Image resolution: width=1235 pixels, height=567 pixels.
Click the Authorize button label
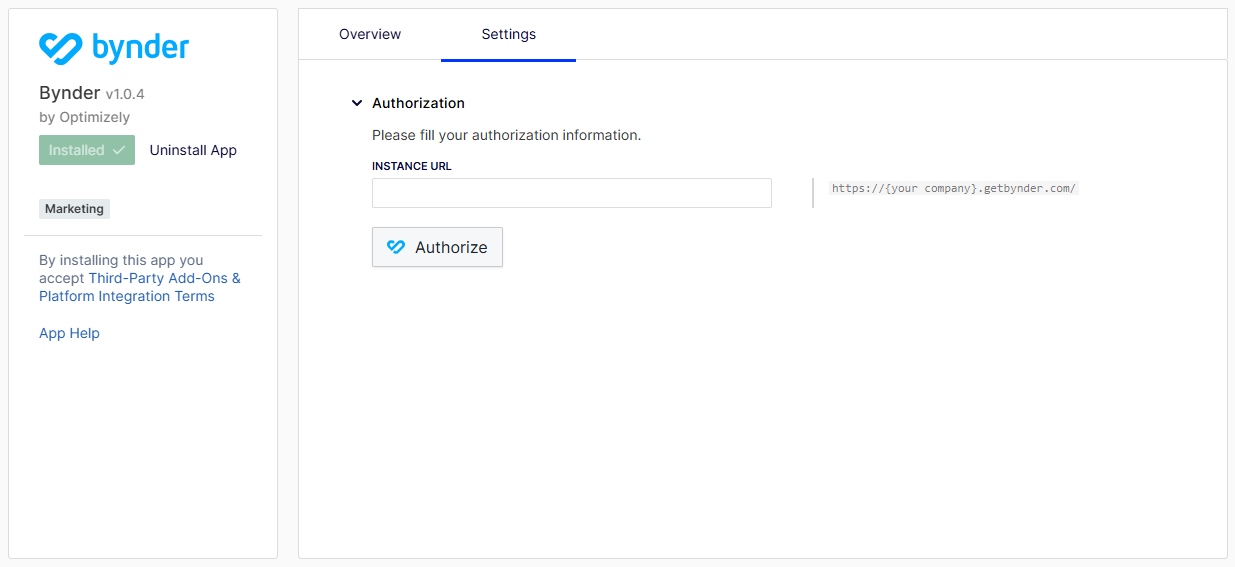(x=451, y=247)
